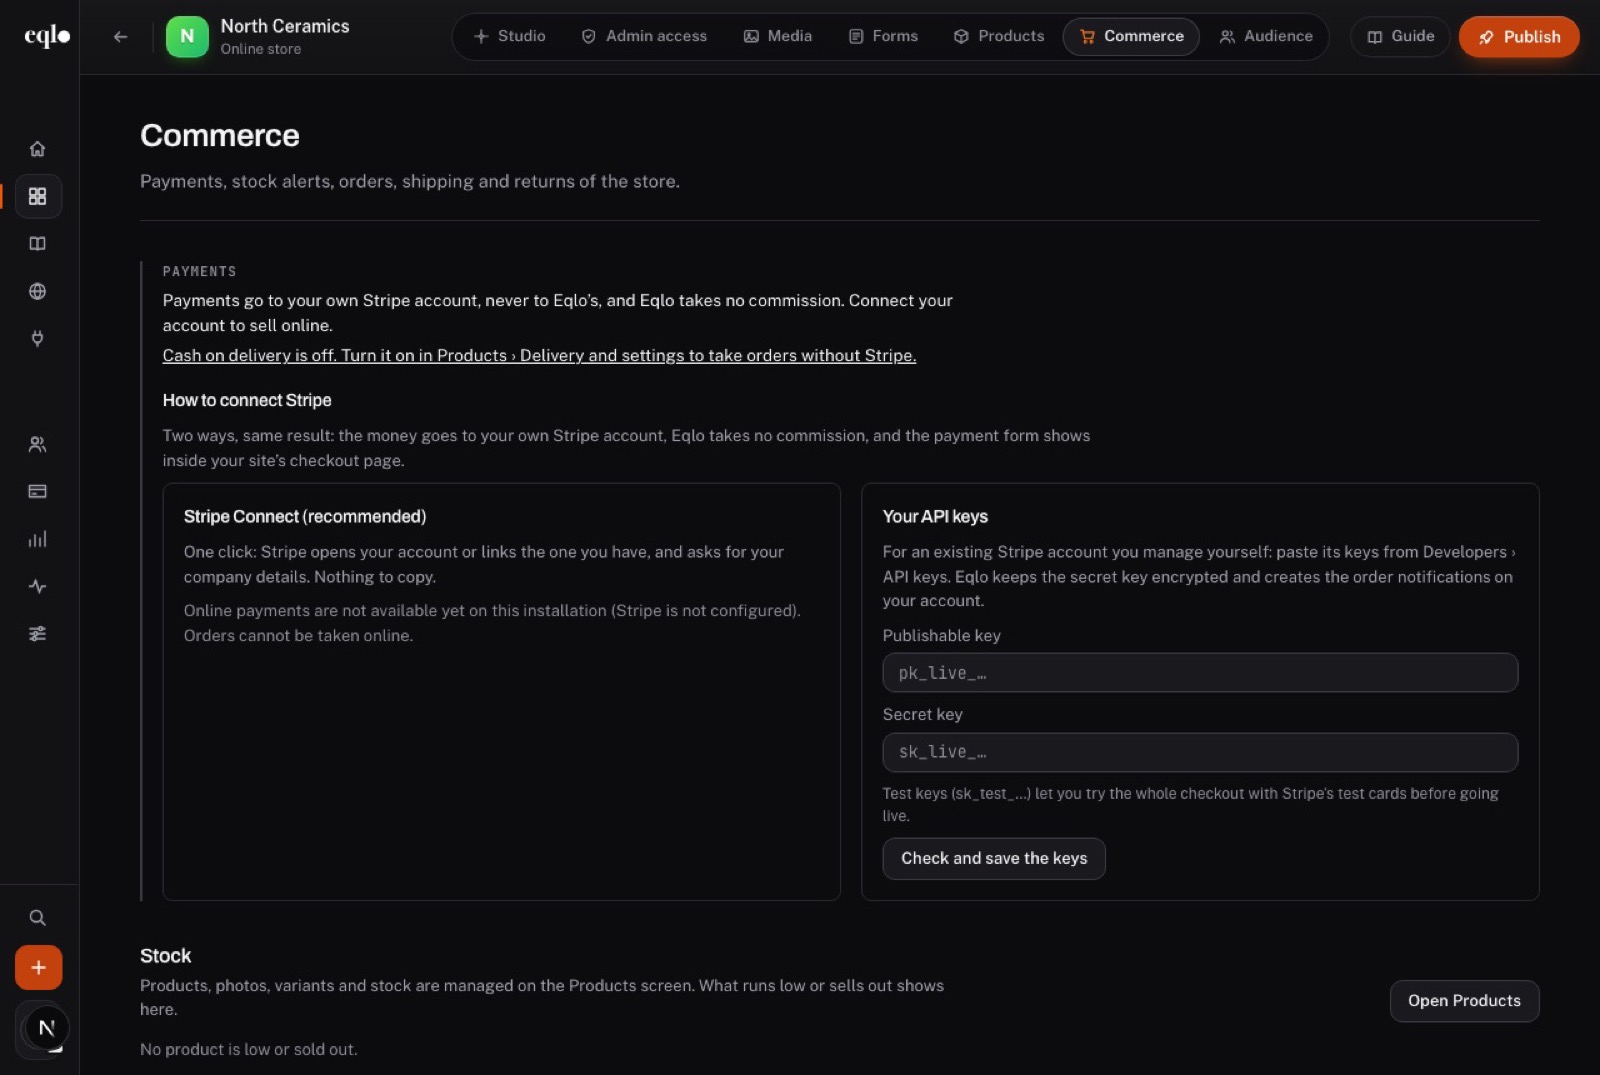Click the Your API keys heading
This screenshot has width=1600, height=1075.
[935, 516]
